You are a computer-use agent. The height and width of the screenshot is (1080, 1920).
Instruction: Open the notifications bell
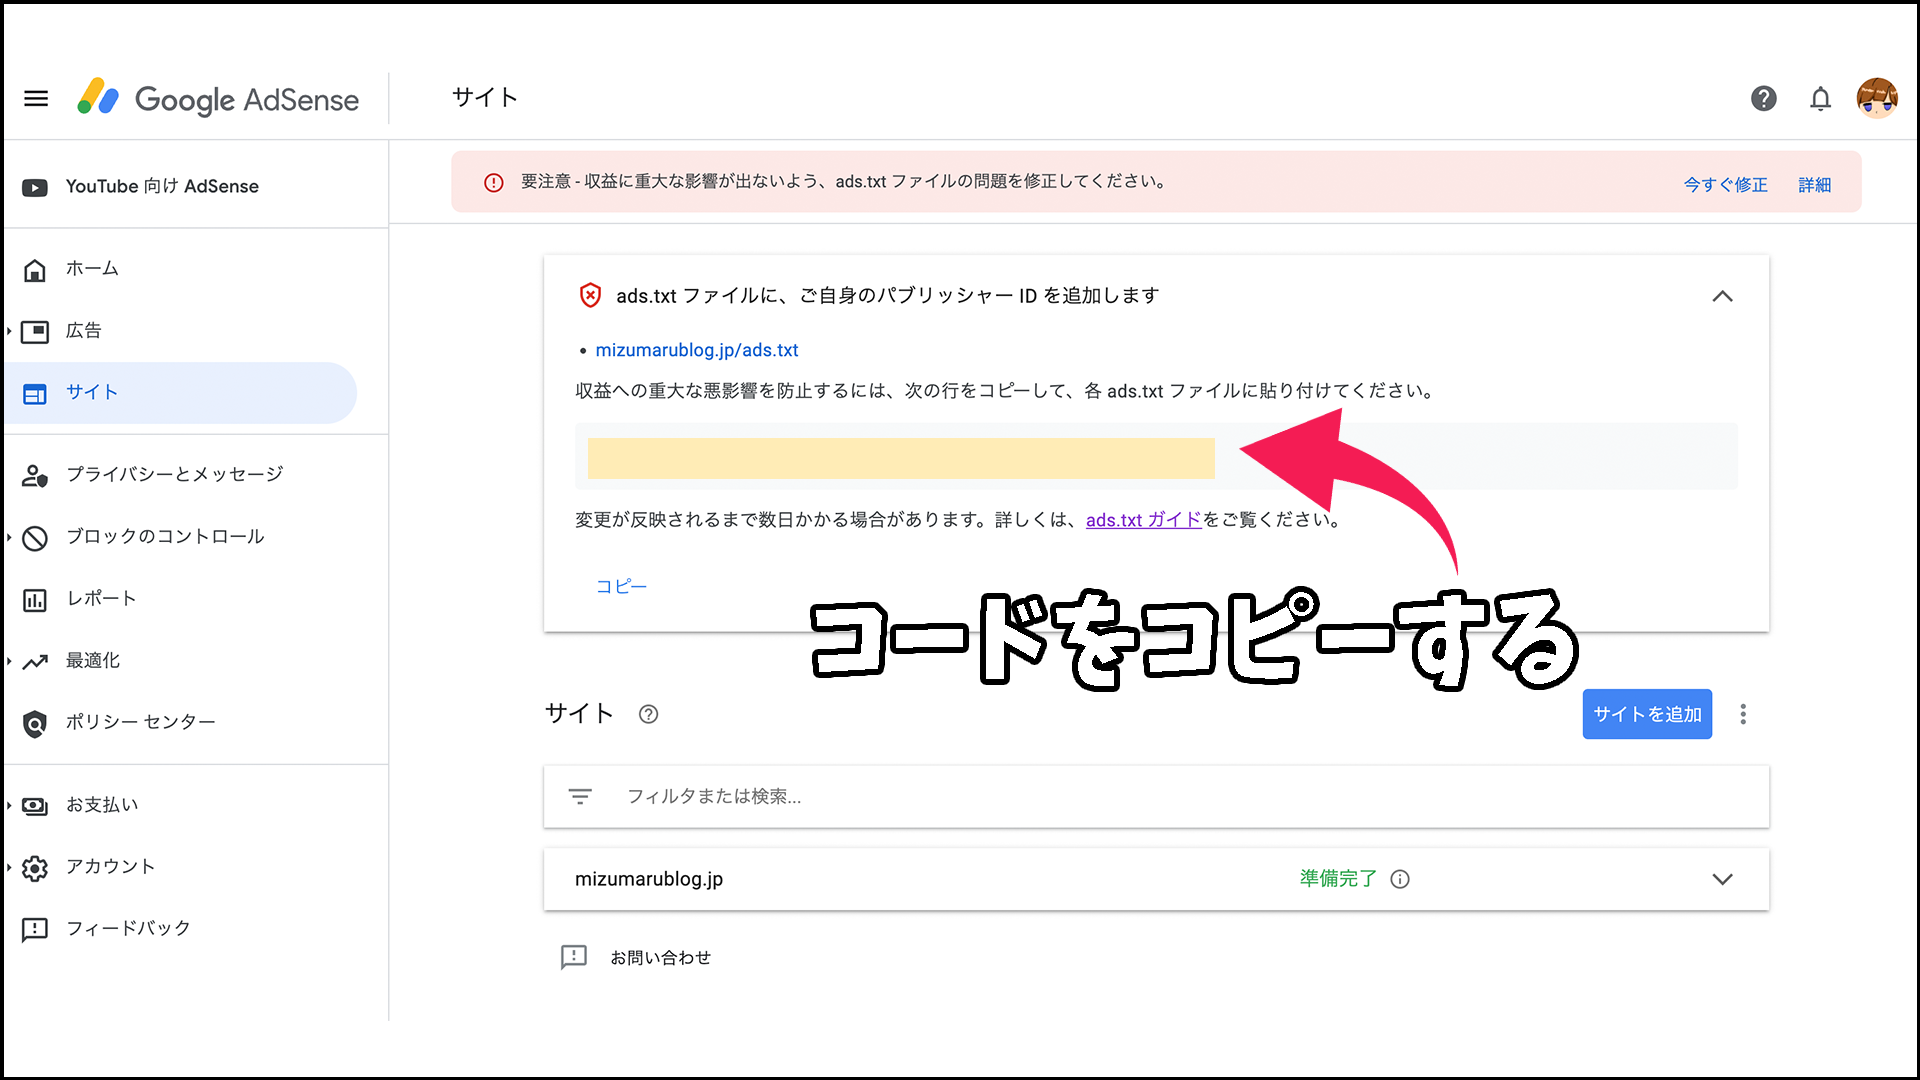pos(1821,98)
